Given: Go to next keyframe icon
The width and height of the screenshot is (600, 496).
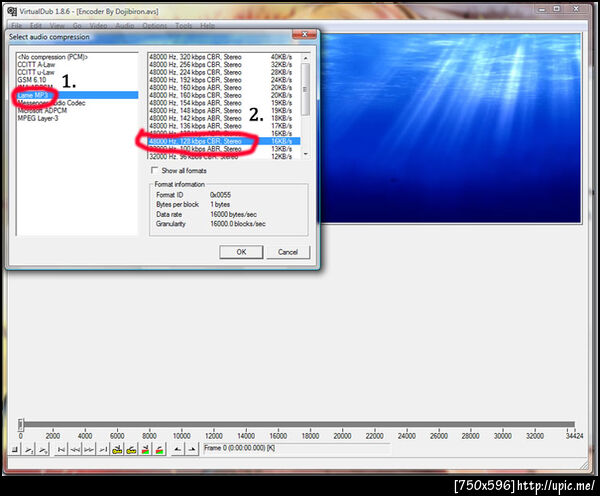Looking at the screenshot, I should coord(131,449).
